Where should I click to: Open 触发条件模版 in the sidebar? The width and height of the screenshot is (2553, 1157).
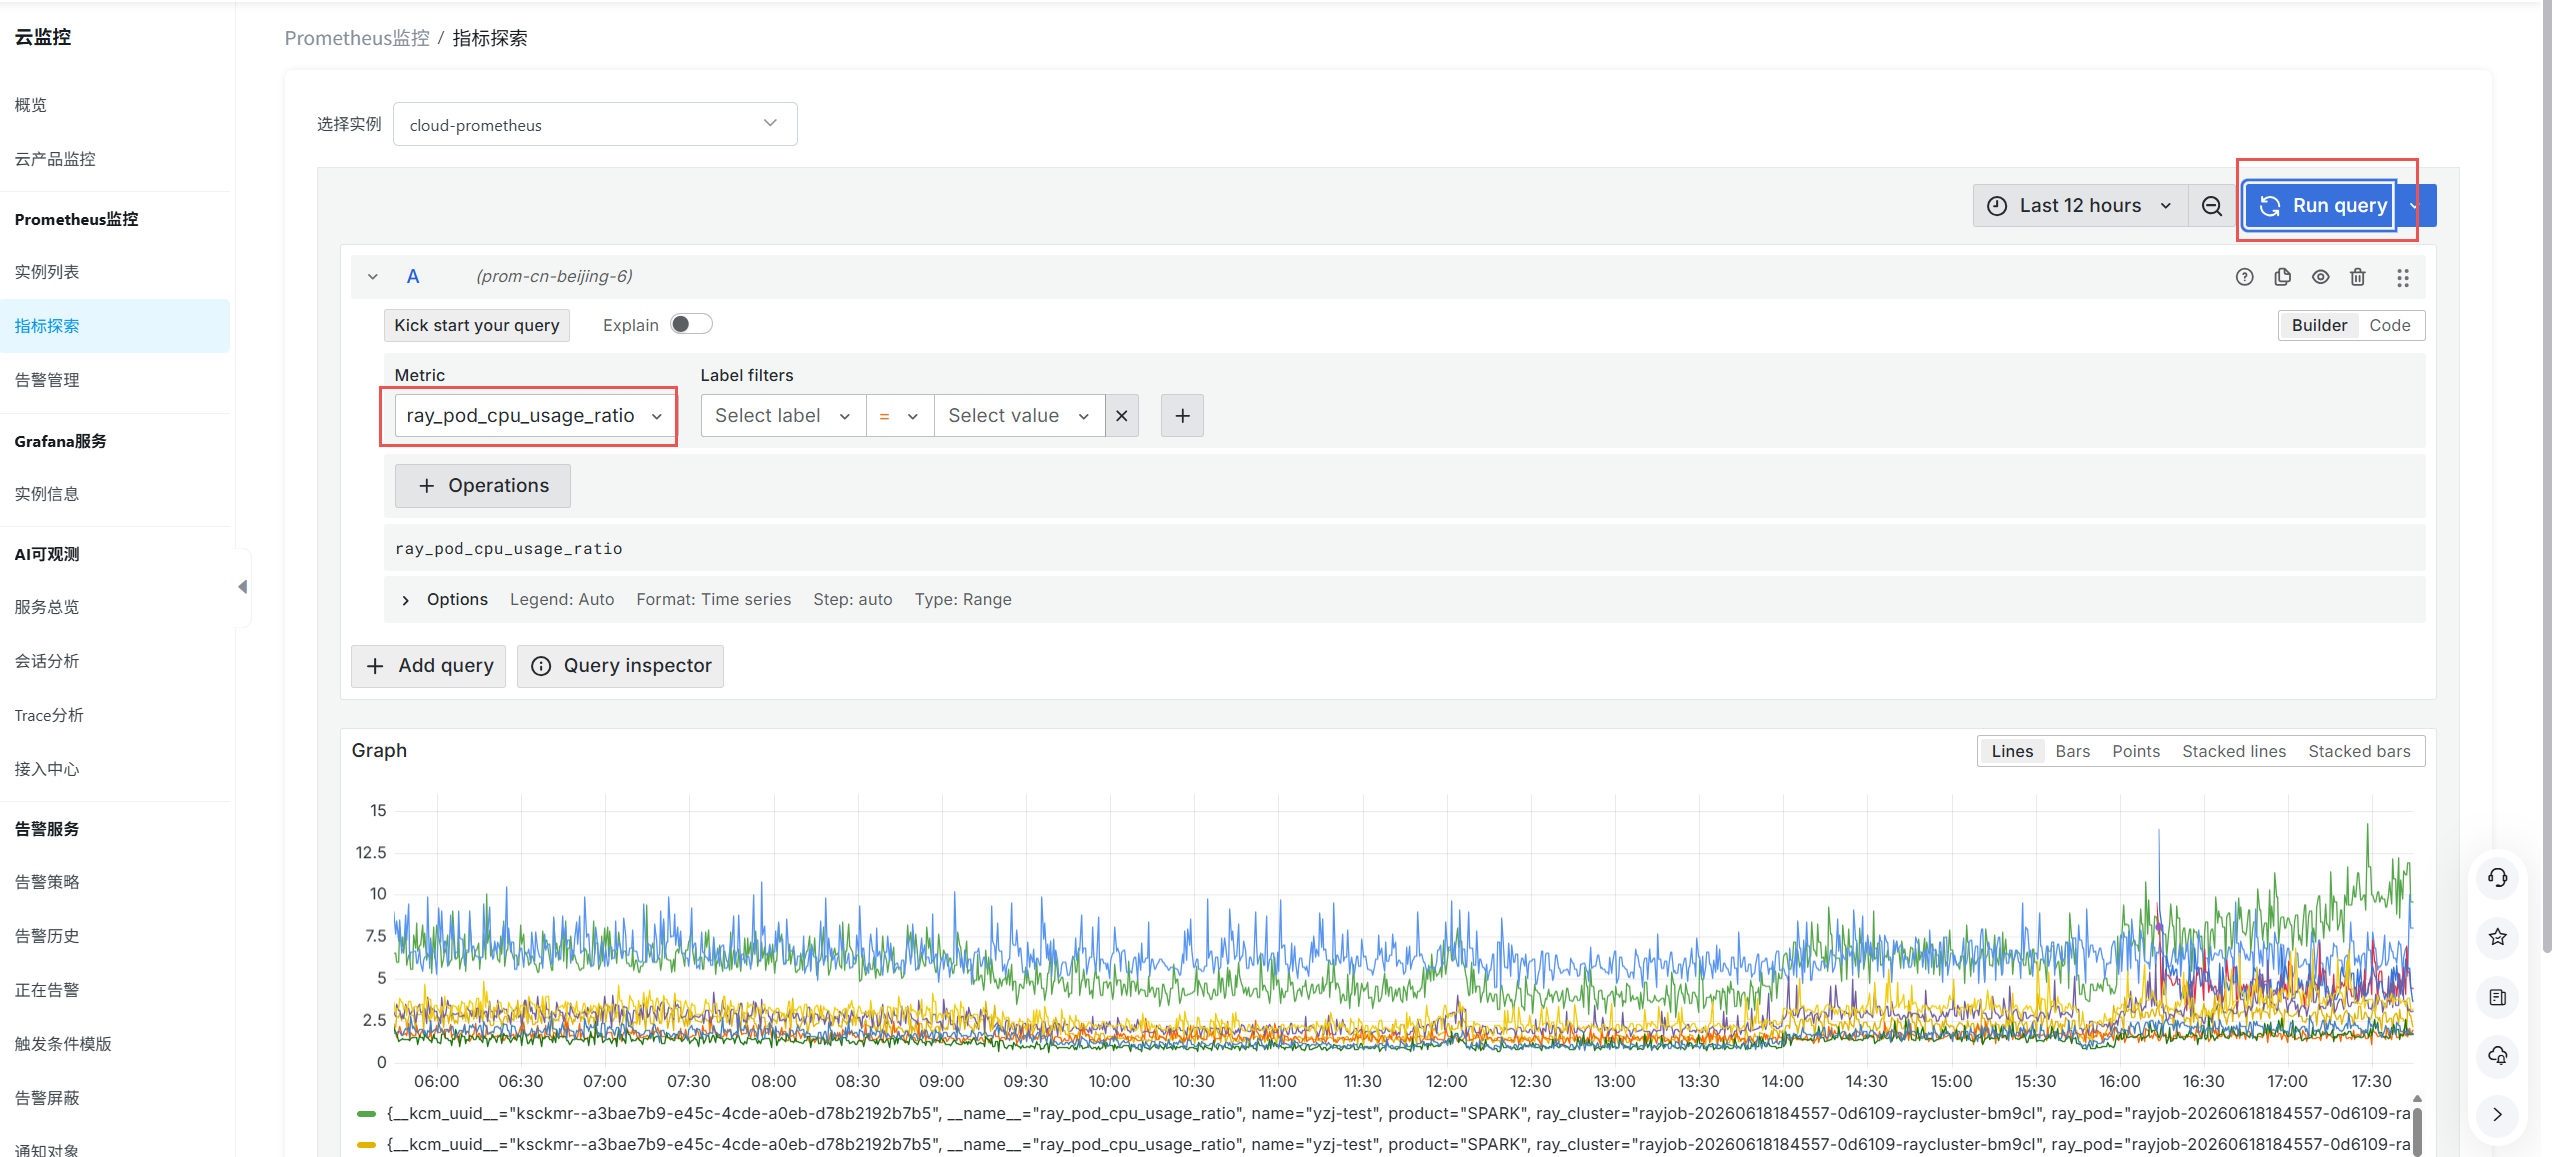coord(63,1044)
